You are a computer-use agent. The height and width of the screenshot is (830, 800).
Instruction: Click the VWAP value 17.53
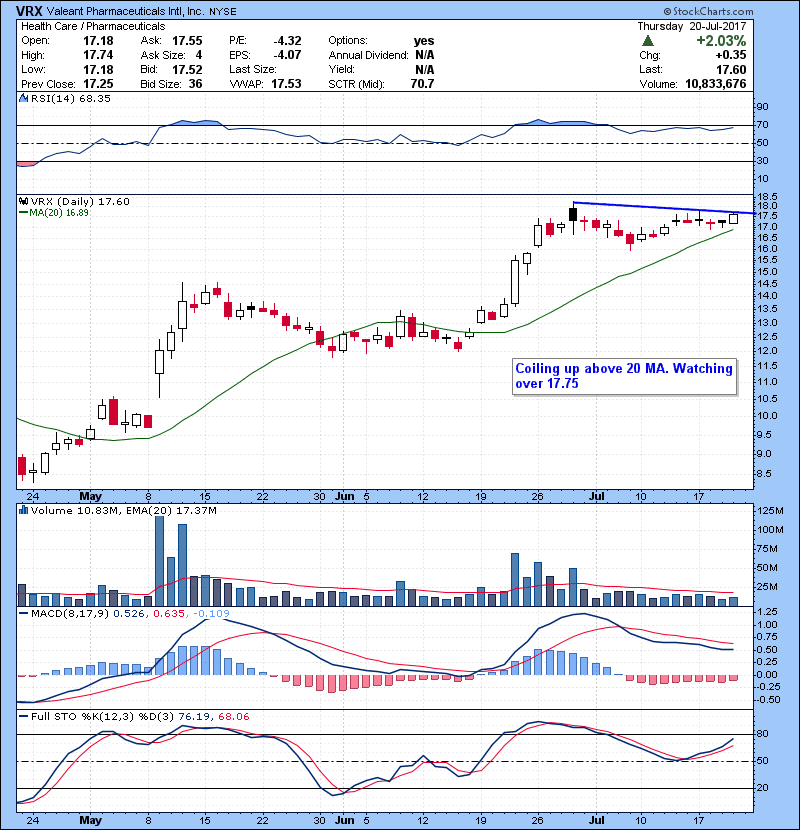(x=286, y=84)
